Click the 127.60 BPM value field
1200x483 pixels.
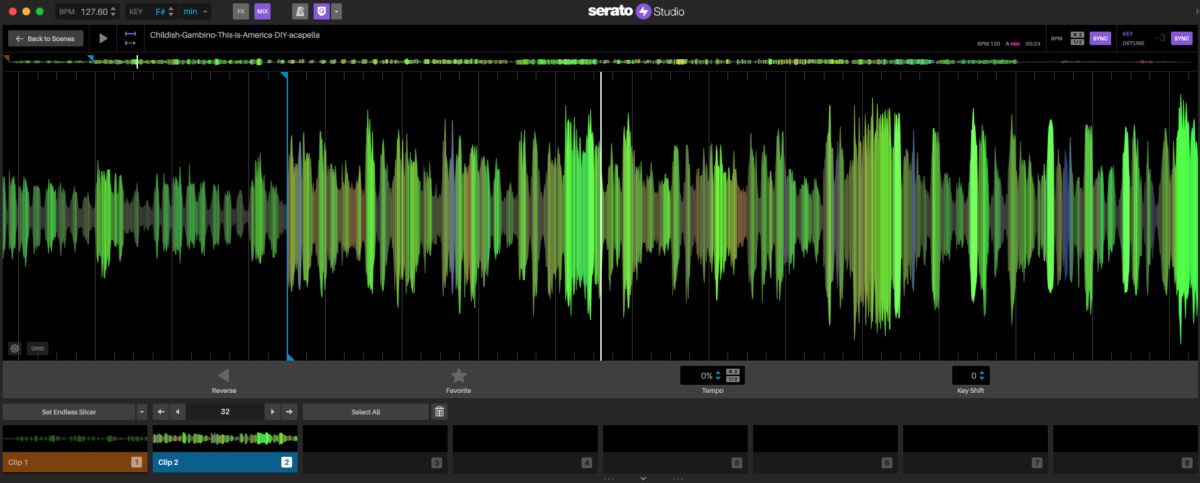[95, 11]
